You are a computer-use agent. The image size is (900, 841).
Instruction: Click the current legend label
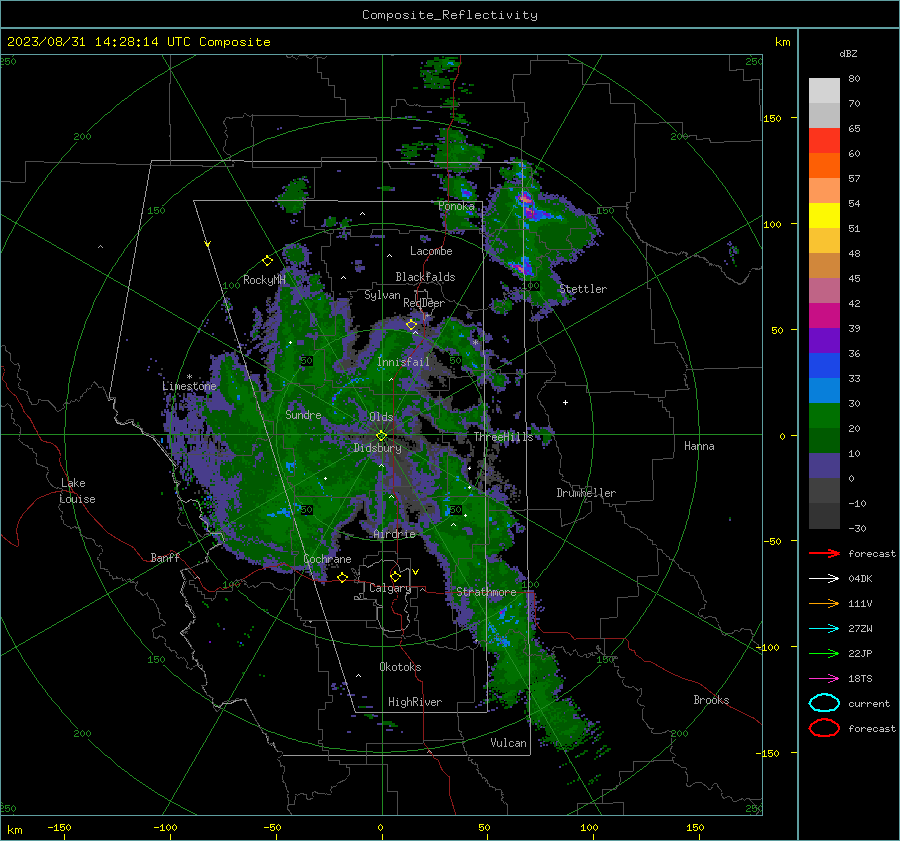coord(869,704)
